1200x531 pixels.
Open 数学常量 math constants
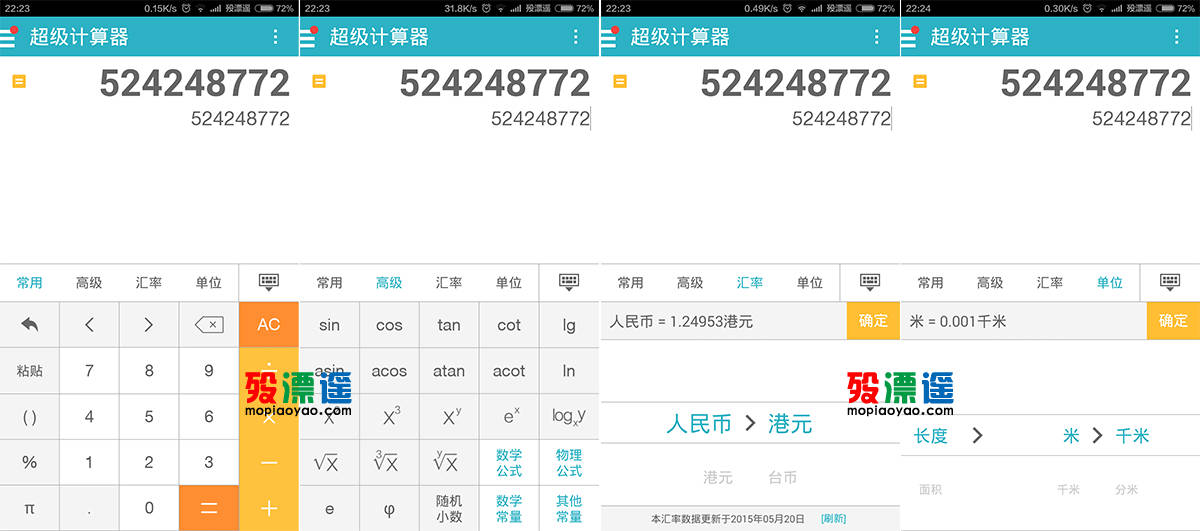(509, 508)
